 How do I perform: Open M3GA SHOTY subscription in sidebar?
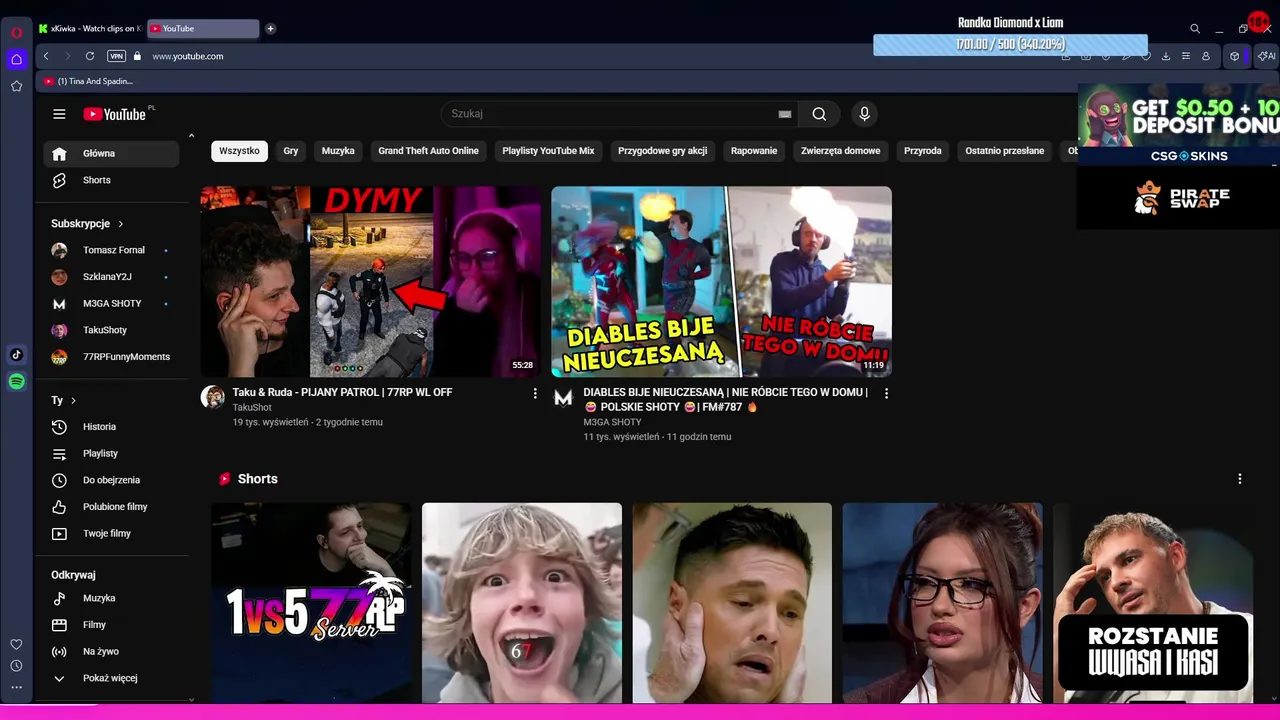click(111, 303)
